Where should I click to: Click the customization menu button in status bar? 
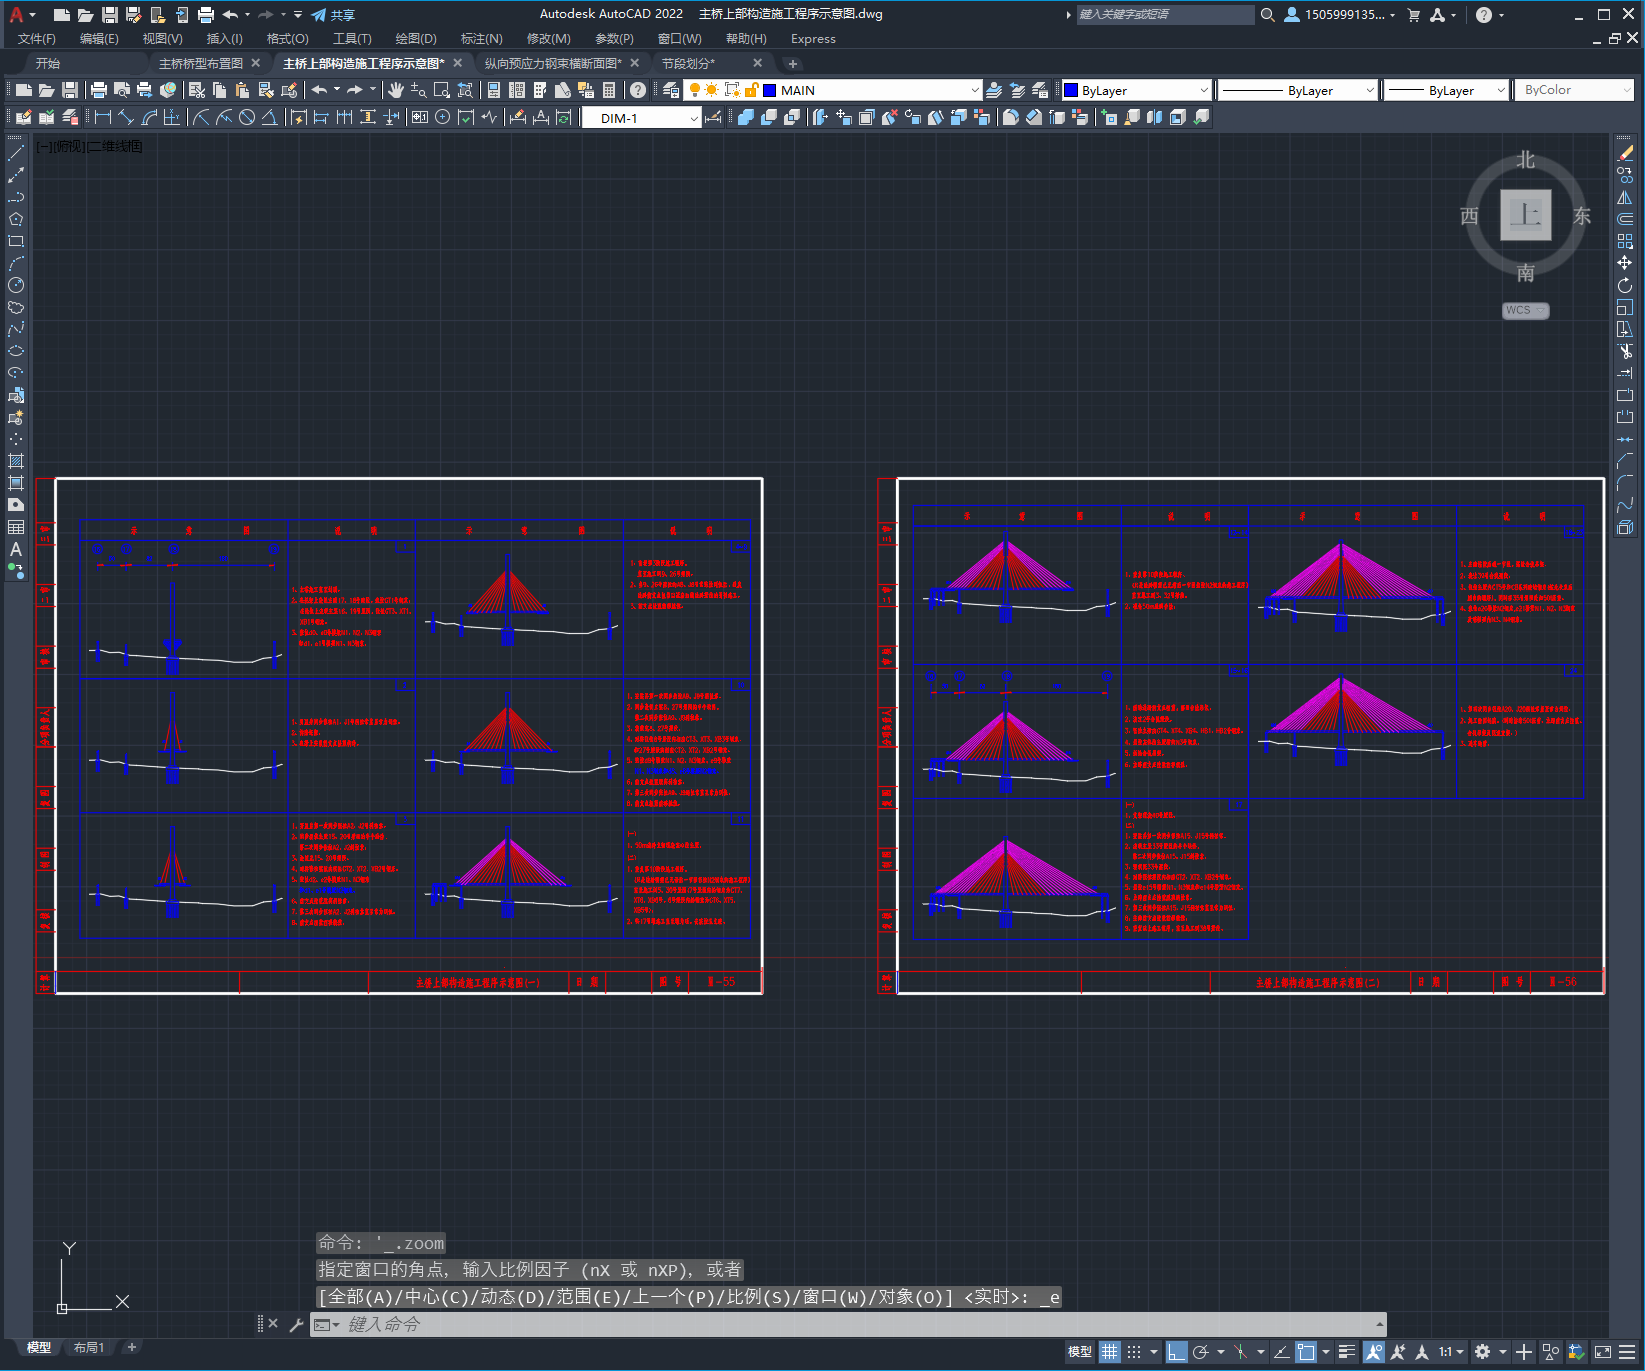tap(1627, 1352)
